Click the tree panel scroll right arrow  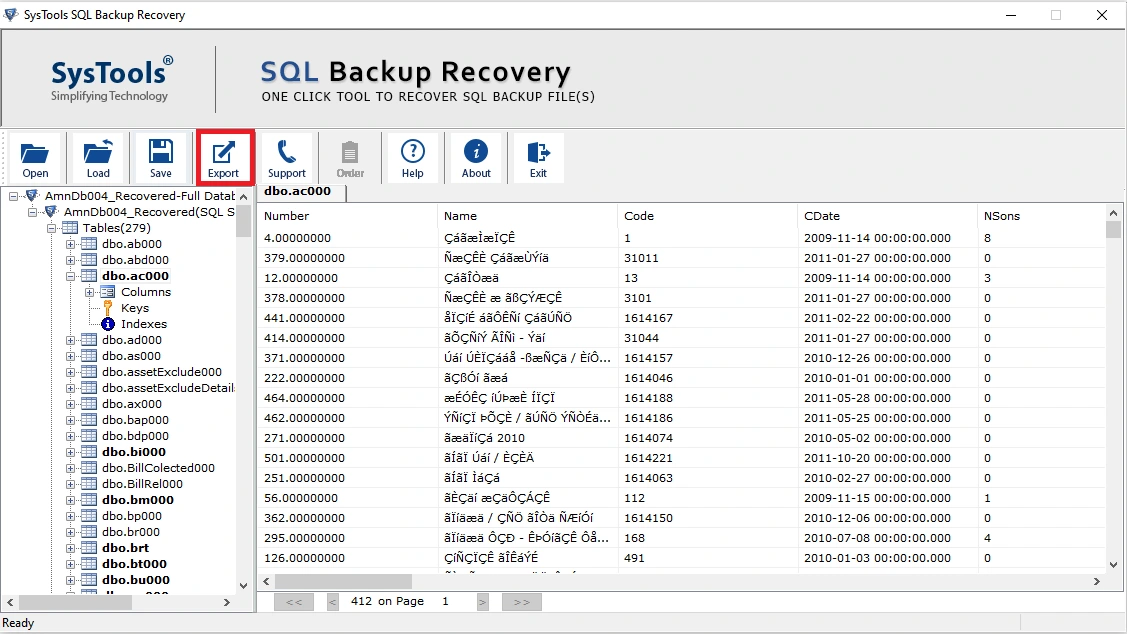click(227, 602)
